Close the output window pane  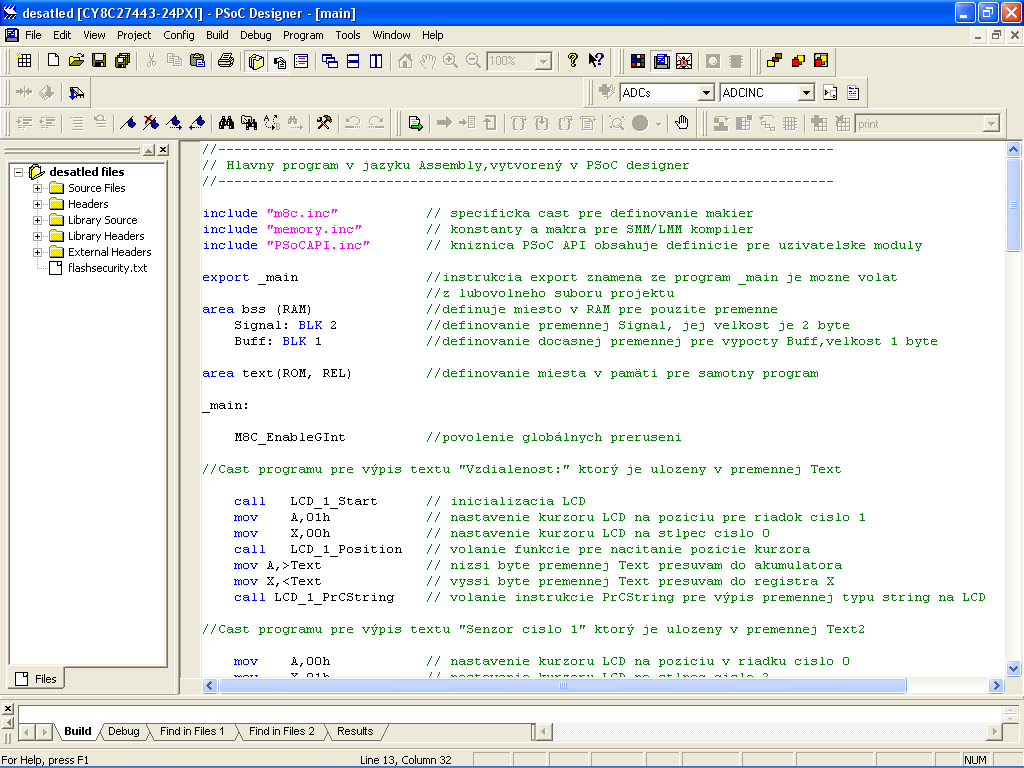tap(8, 709)
